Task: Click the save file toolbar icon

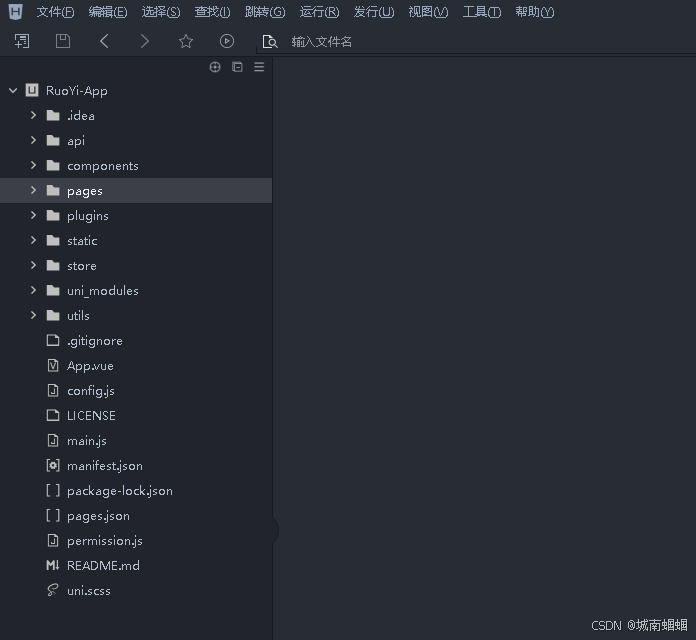Action: [x=63, y=41]
